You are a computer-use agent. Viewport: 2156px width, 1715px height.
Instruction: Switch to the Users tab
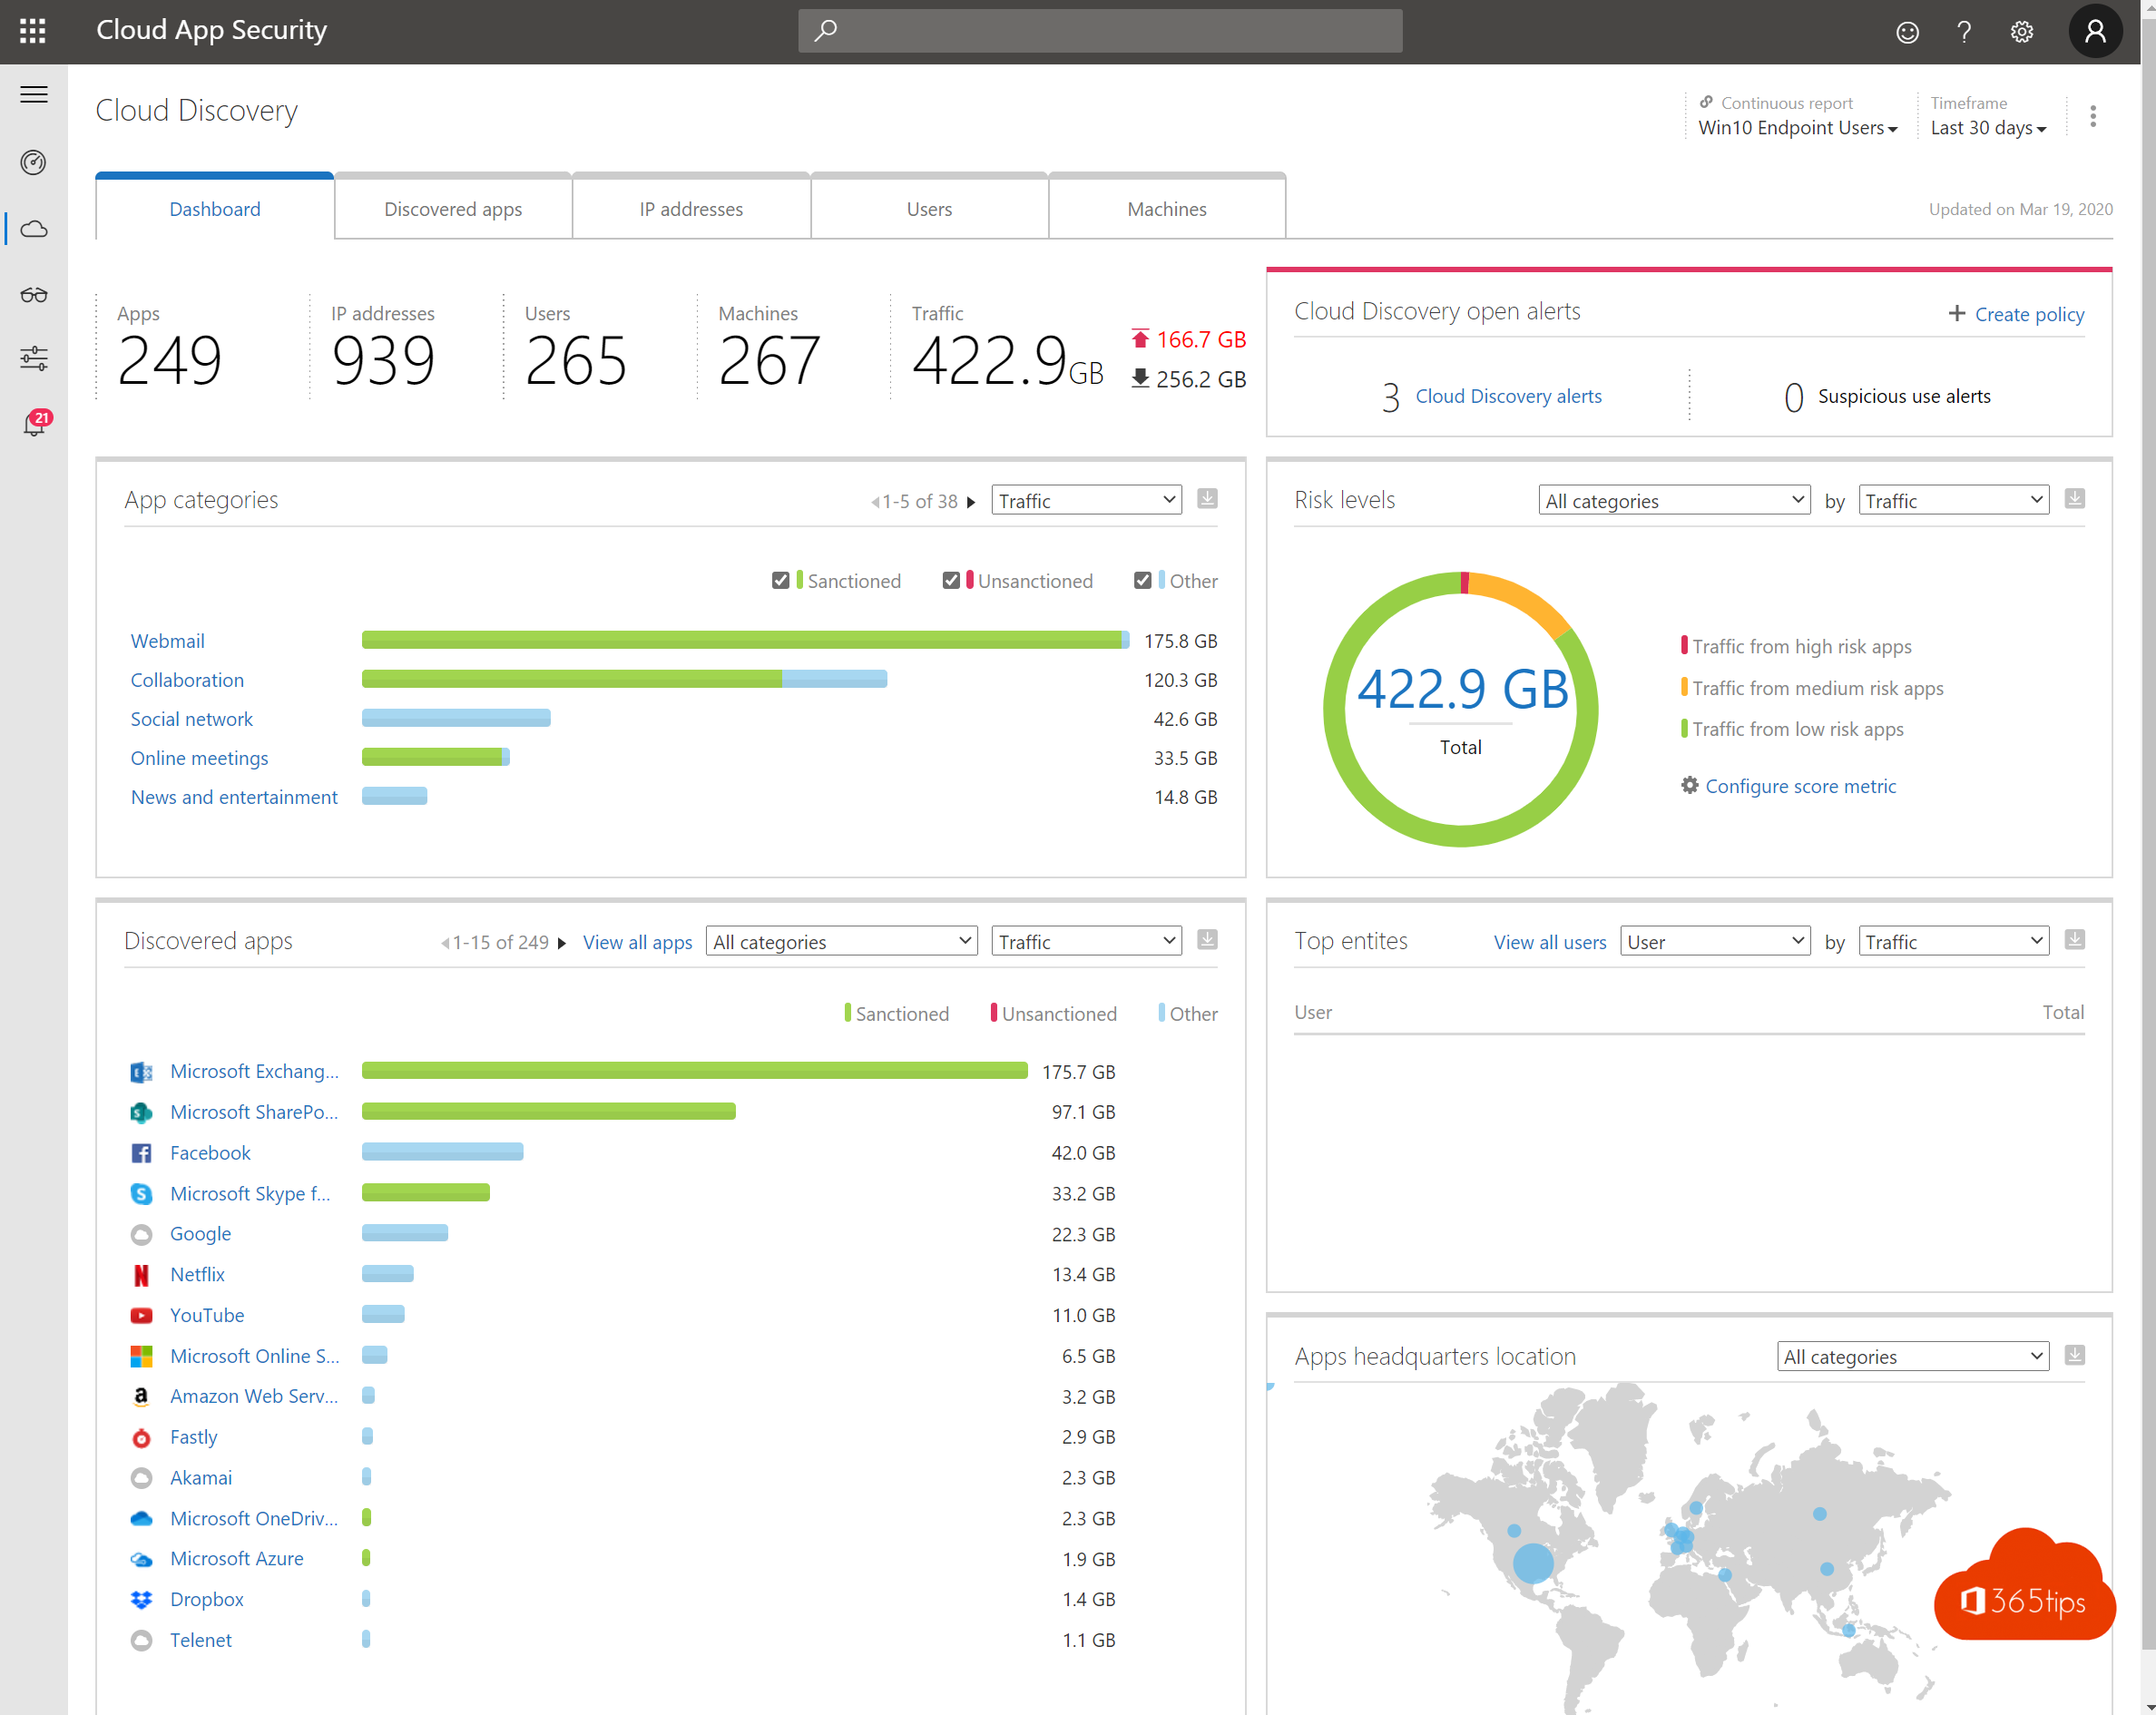coord(929,207)
